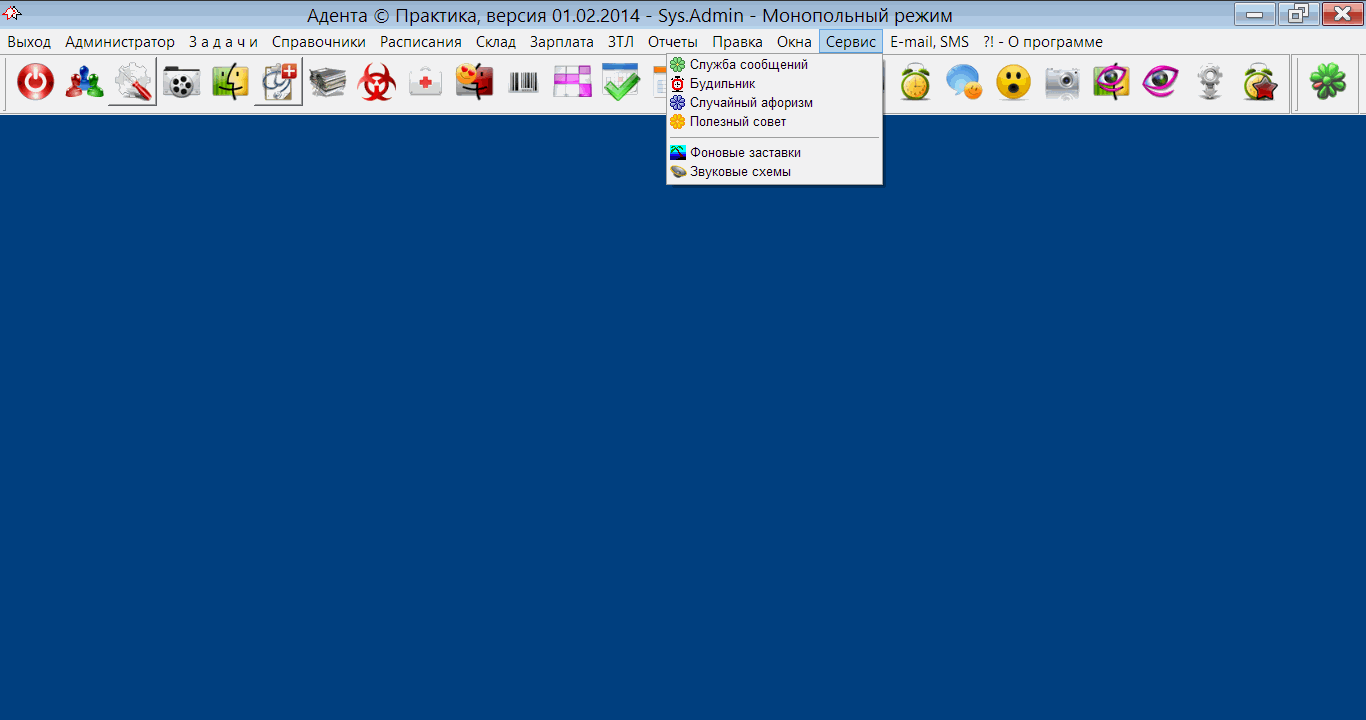
Task: Click the calendar with green checkmark icon
Action: click(621, 83)
